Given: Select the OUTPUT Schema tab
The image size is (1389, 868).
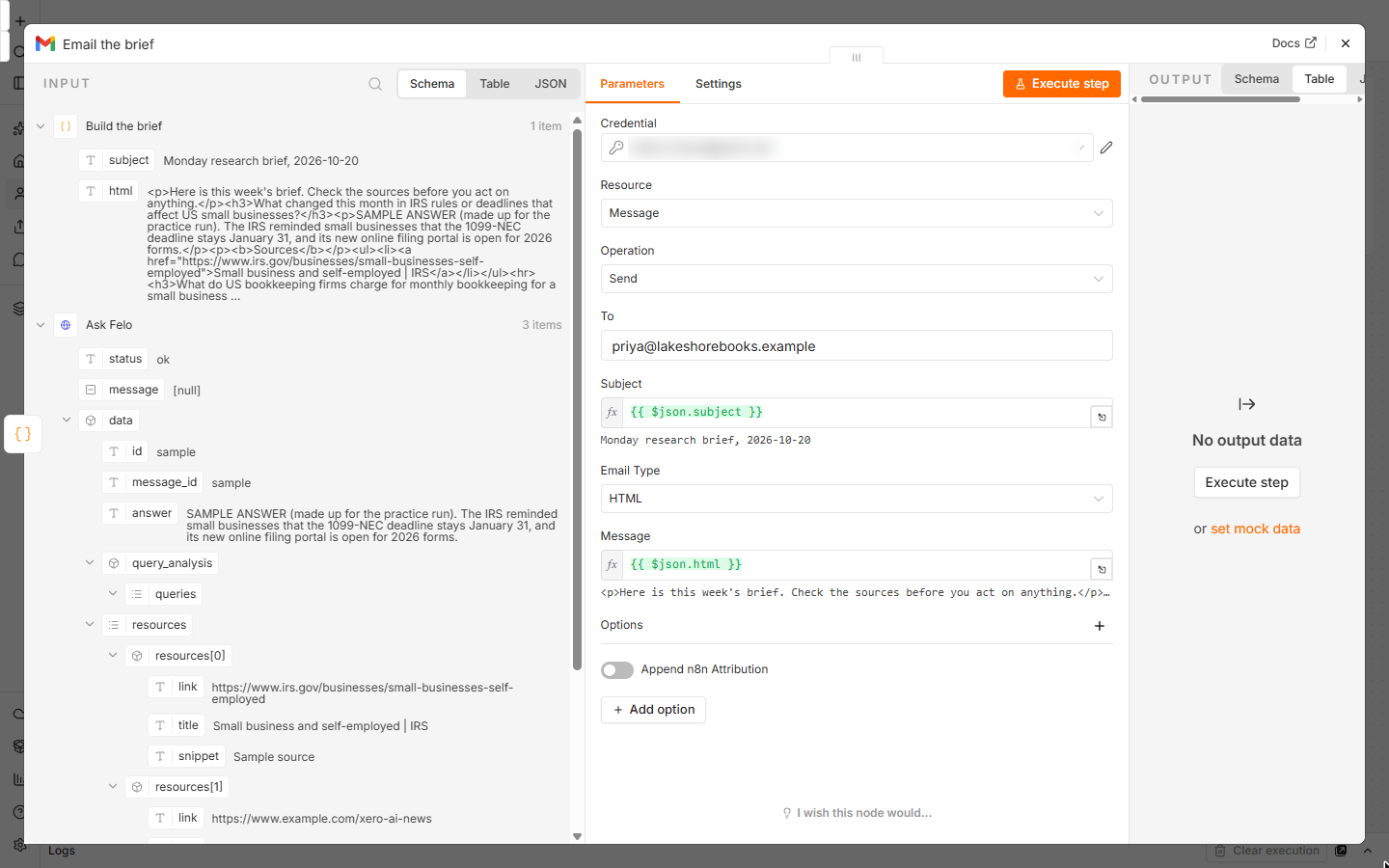Looking at the screenshot, I should [1256, 79].
